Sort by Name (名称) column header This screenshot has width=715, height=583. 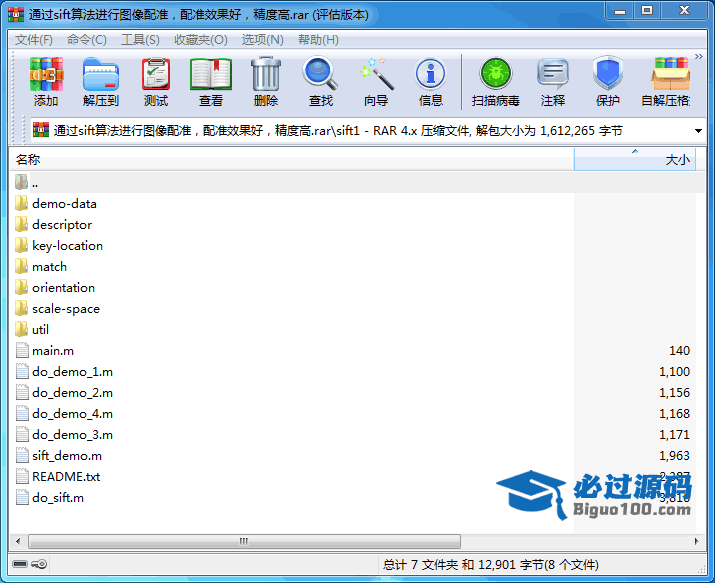(x=292, y=160)
